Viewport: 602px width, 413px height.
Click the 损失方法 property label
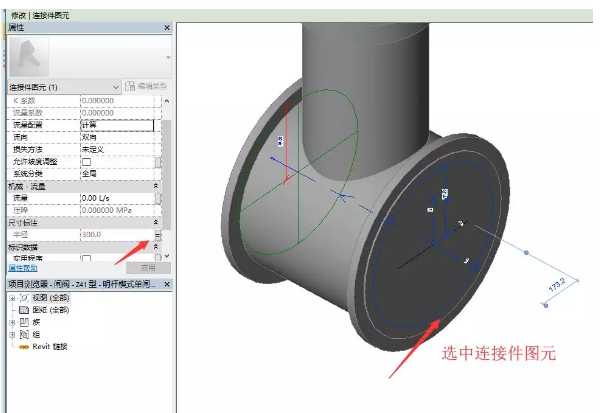tap(28, 149)
